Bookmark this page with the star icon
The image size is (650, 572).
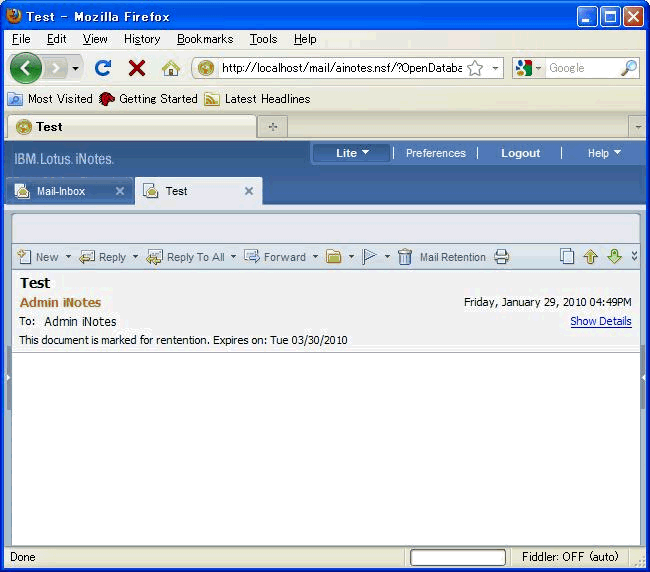[475, 68]
